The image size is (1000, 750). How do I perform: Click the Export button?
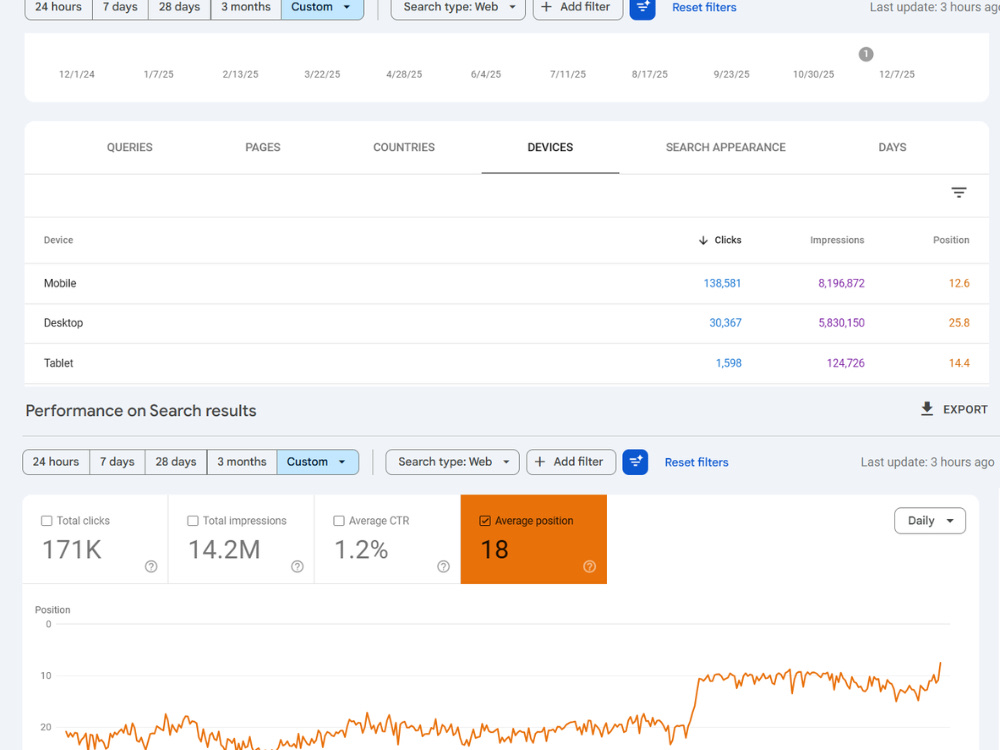pos(954,409)
